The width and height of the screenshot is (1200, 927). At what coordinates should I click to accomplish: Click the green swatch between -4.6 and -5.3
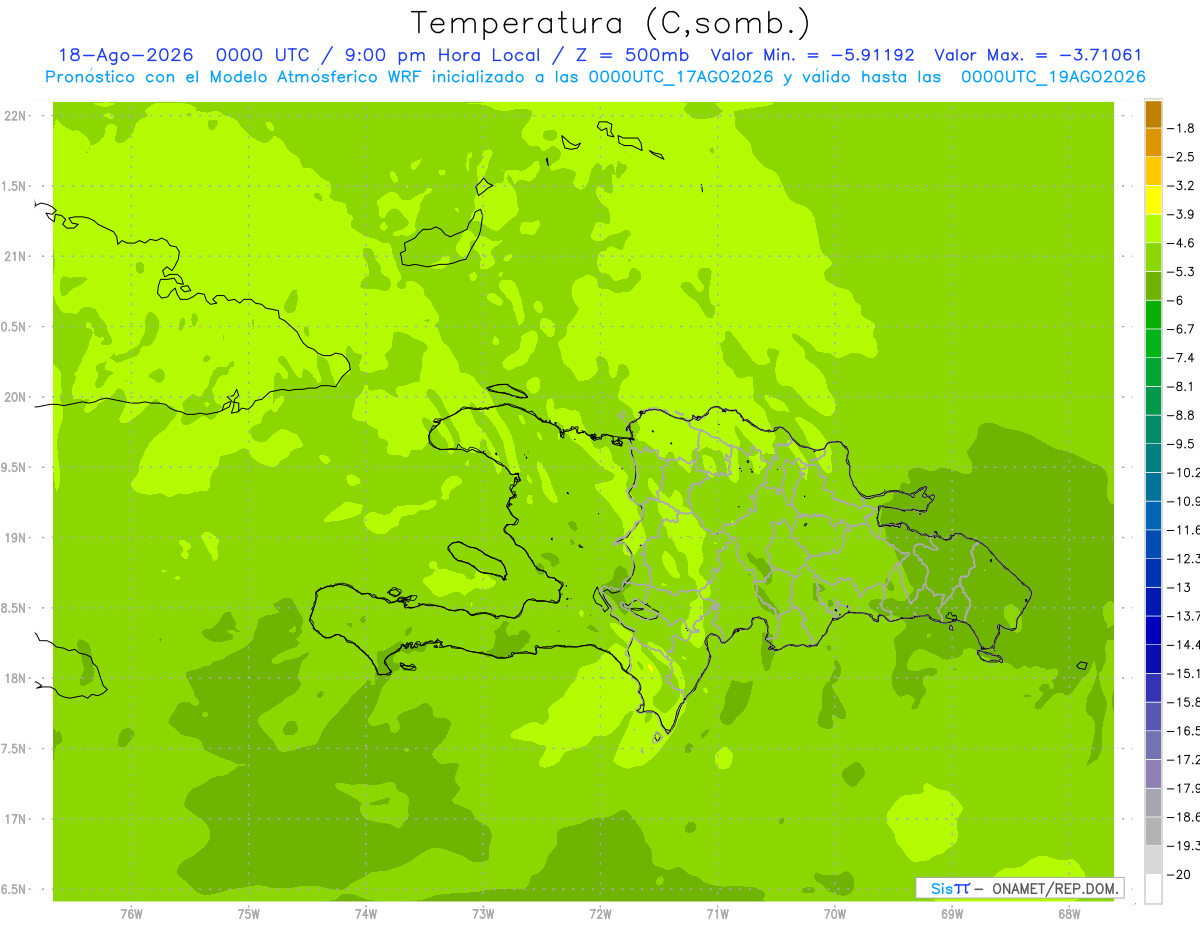point(1153,257)
